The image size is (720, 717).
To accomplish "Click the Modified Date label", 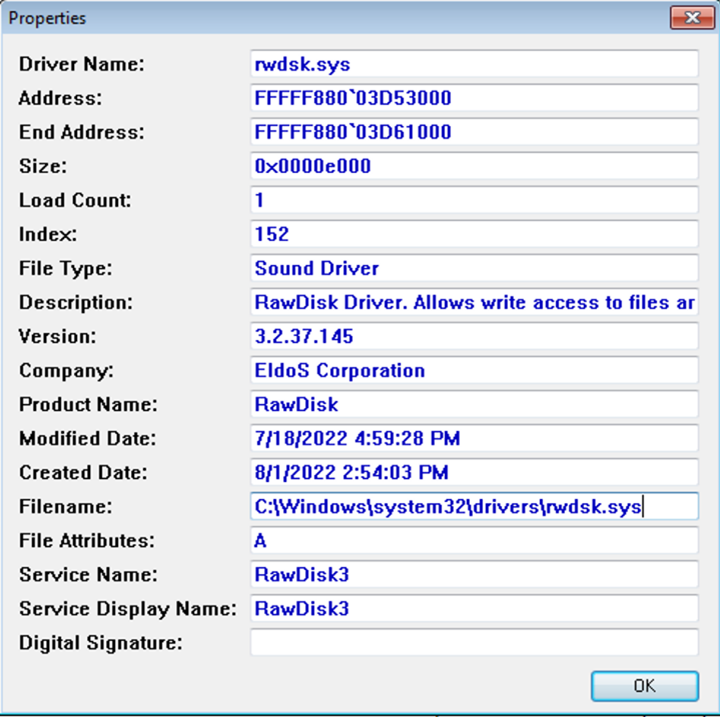I will 87,439.
